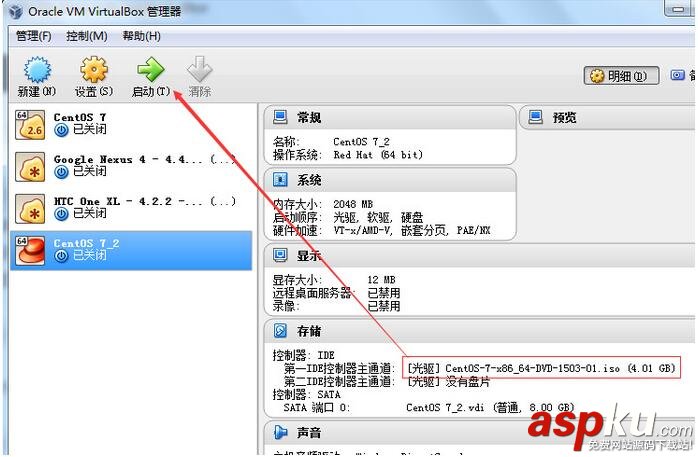Open the 管理(F) menu

(34, 36)
